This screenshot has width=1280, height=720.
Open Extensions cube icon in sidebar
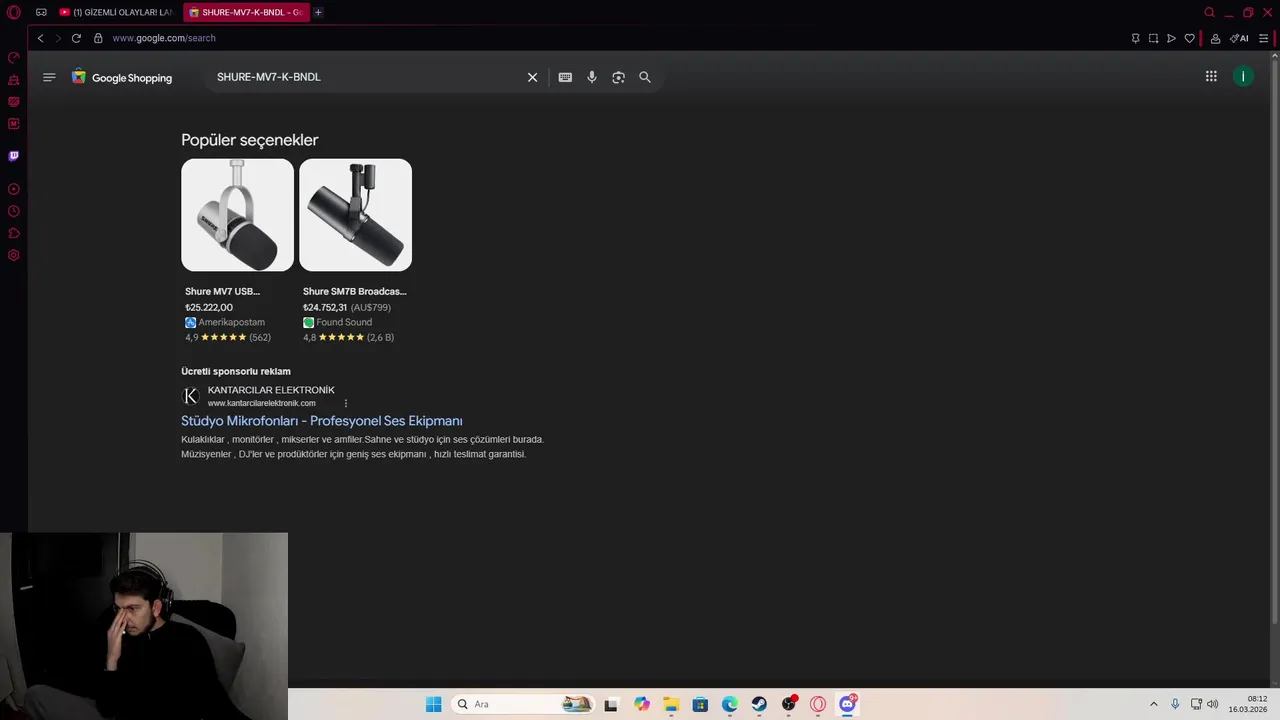pos(14,233)
